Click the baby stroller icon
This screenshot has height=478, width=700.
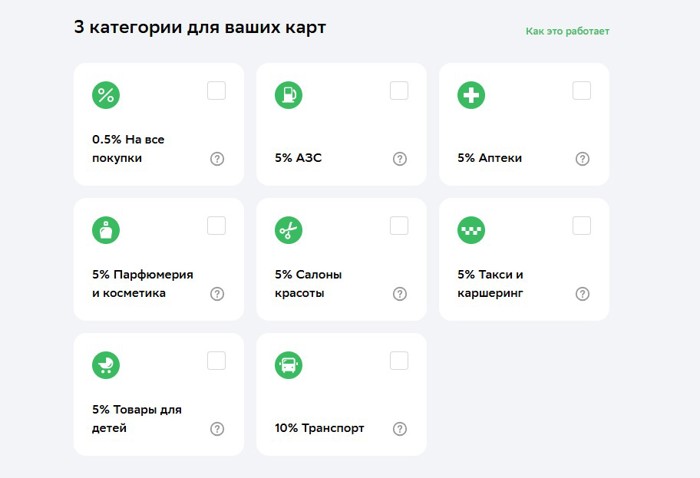pos(106,365)
